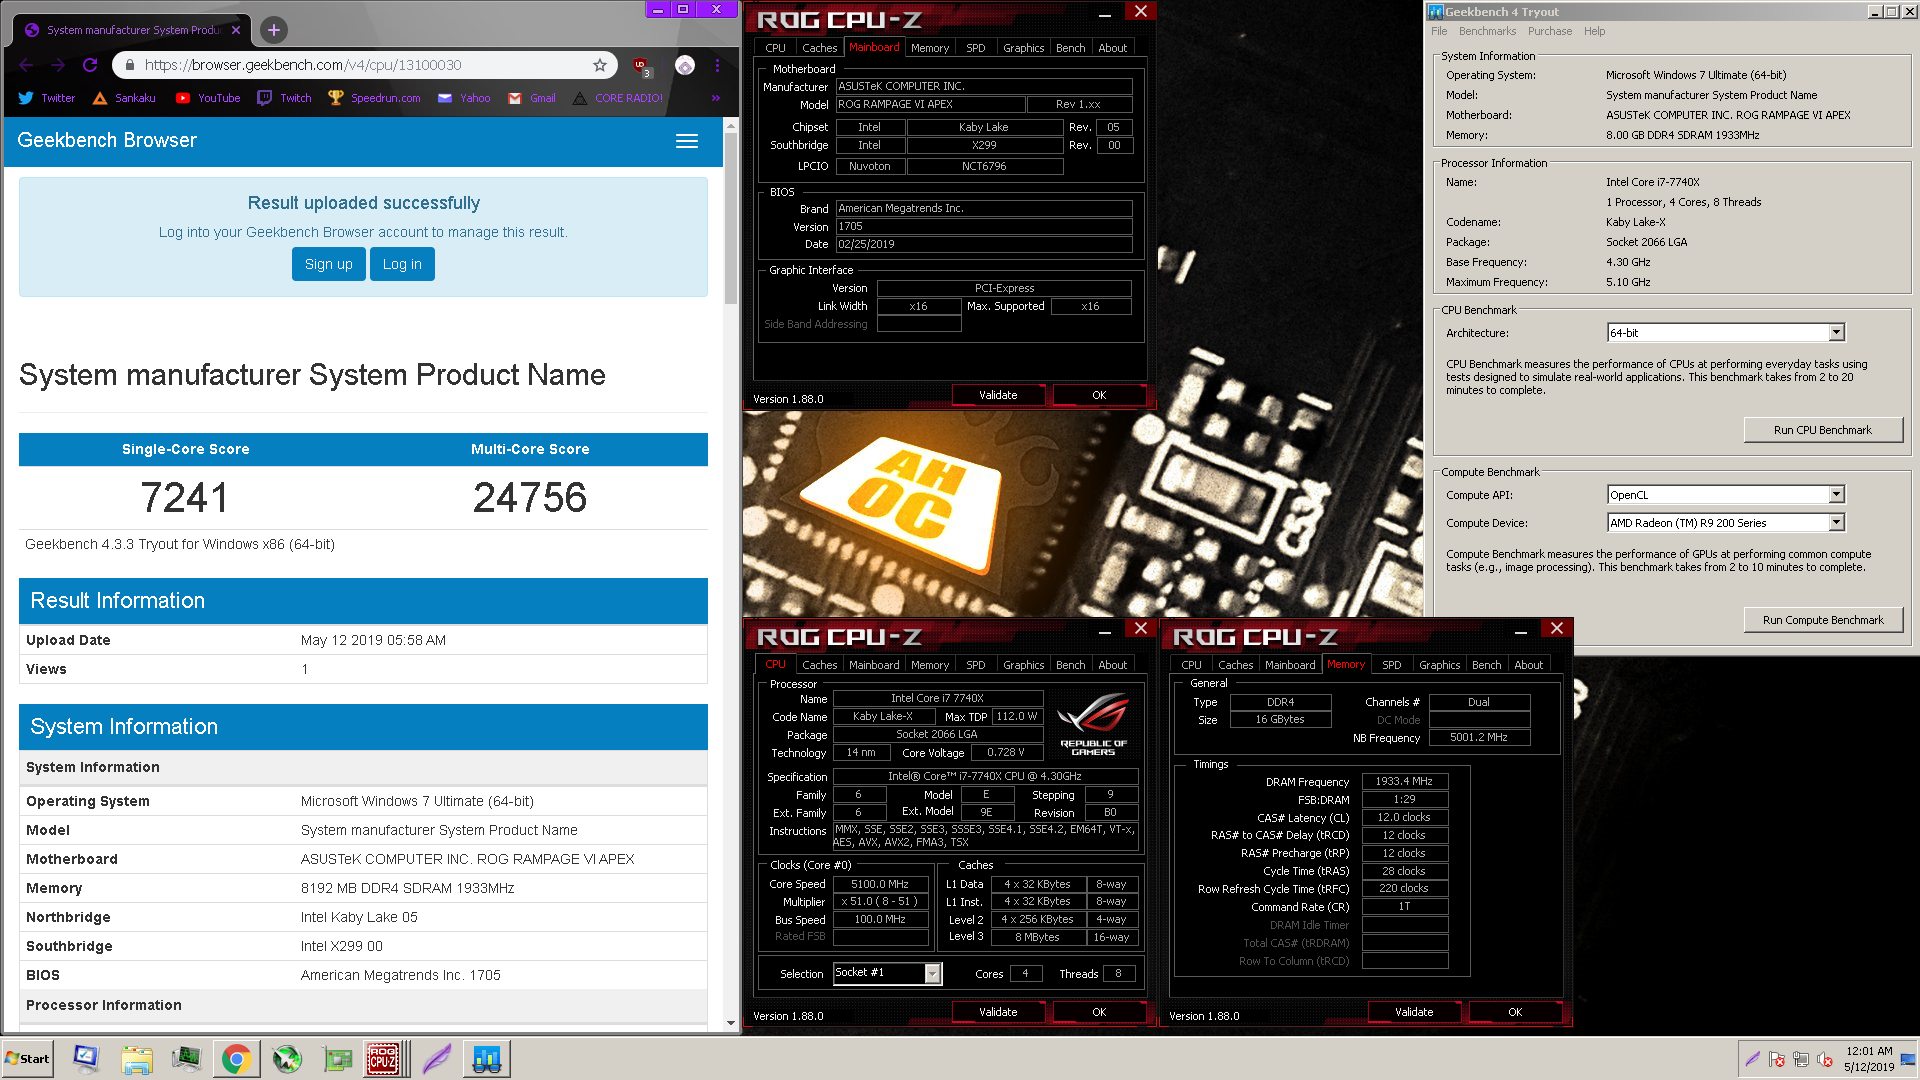
Task: Click scrollbar down arrow in browser
Action: 731,1023
